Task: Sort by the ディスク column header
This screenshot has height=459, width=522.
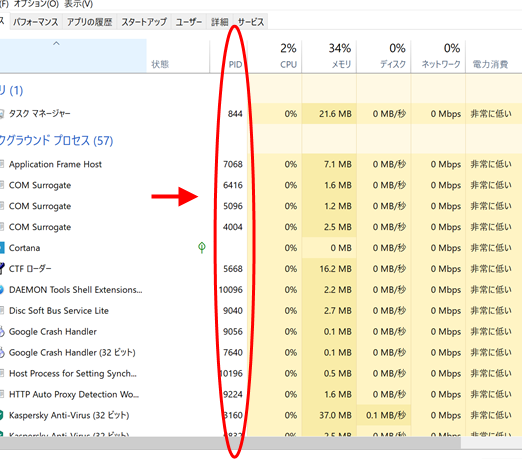Action: (384, 56)
